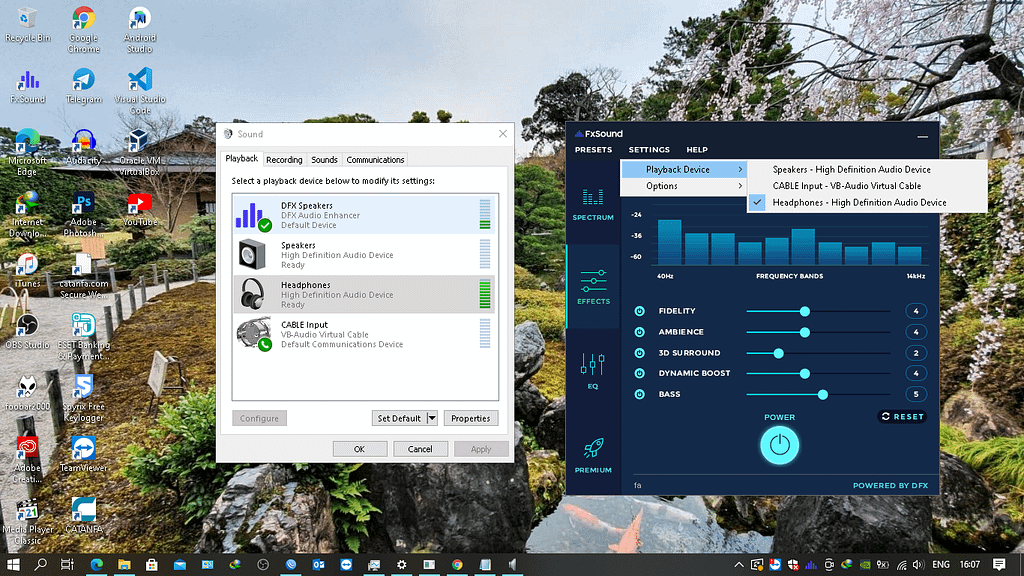Select DFX Speakers in the playback device list
The height and width of the screenshot is (576, 1024).
[364, 215]
